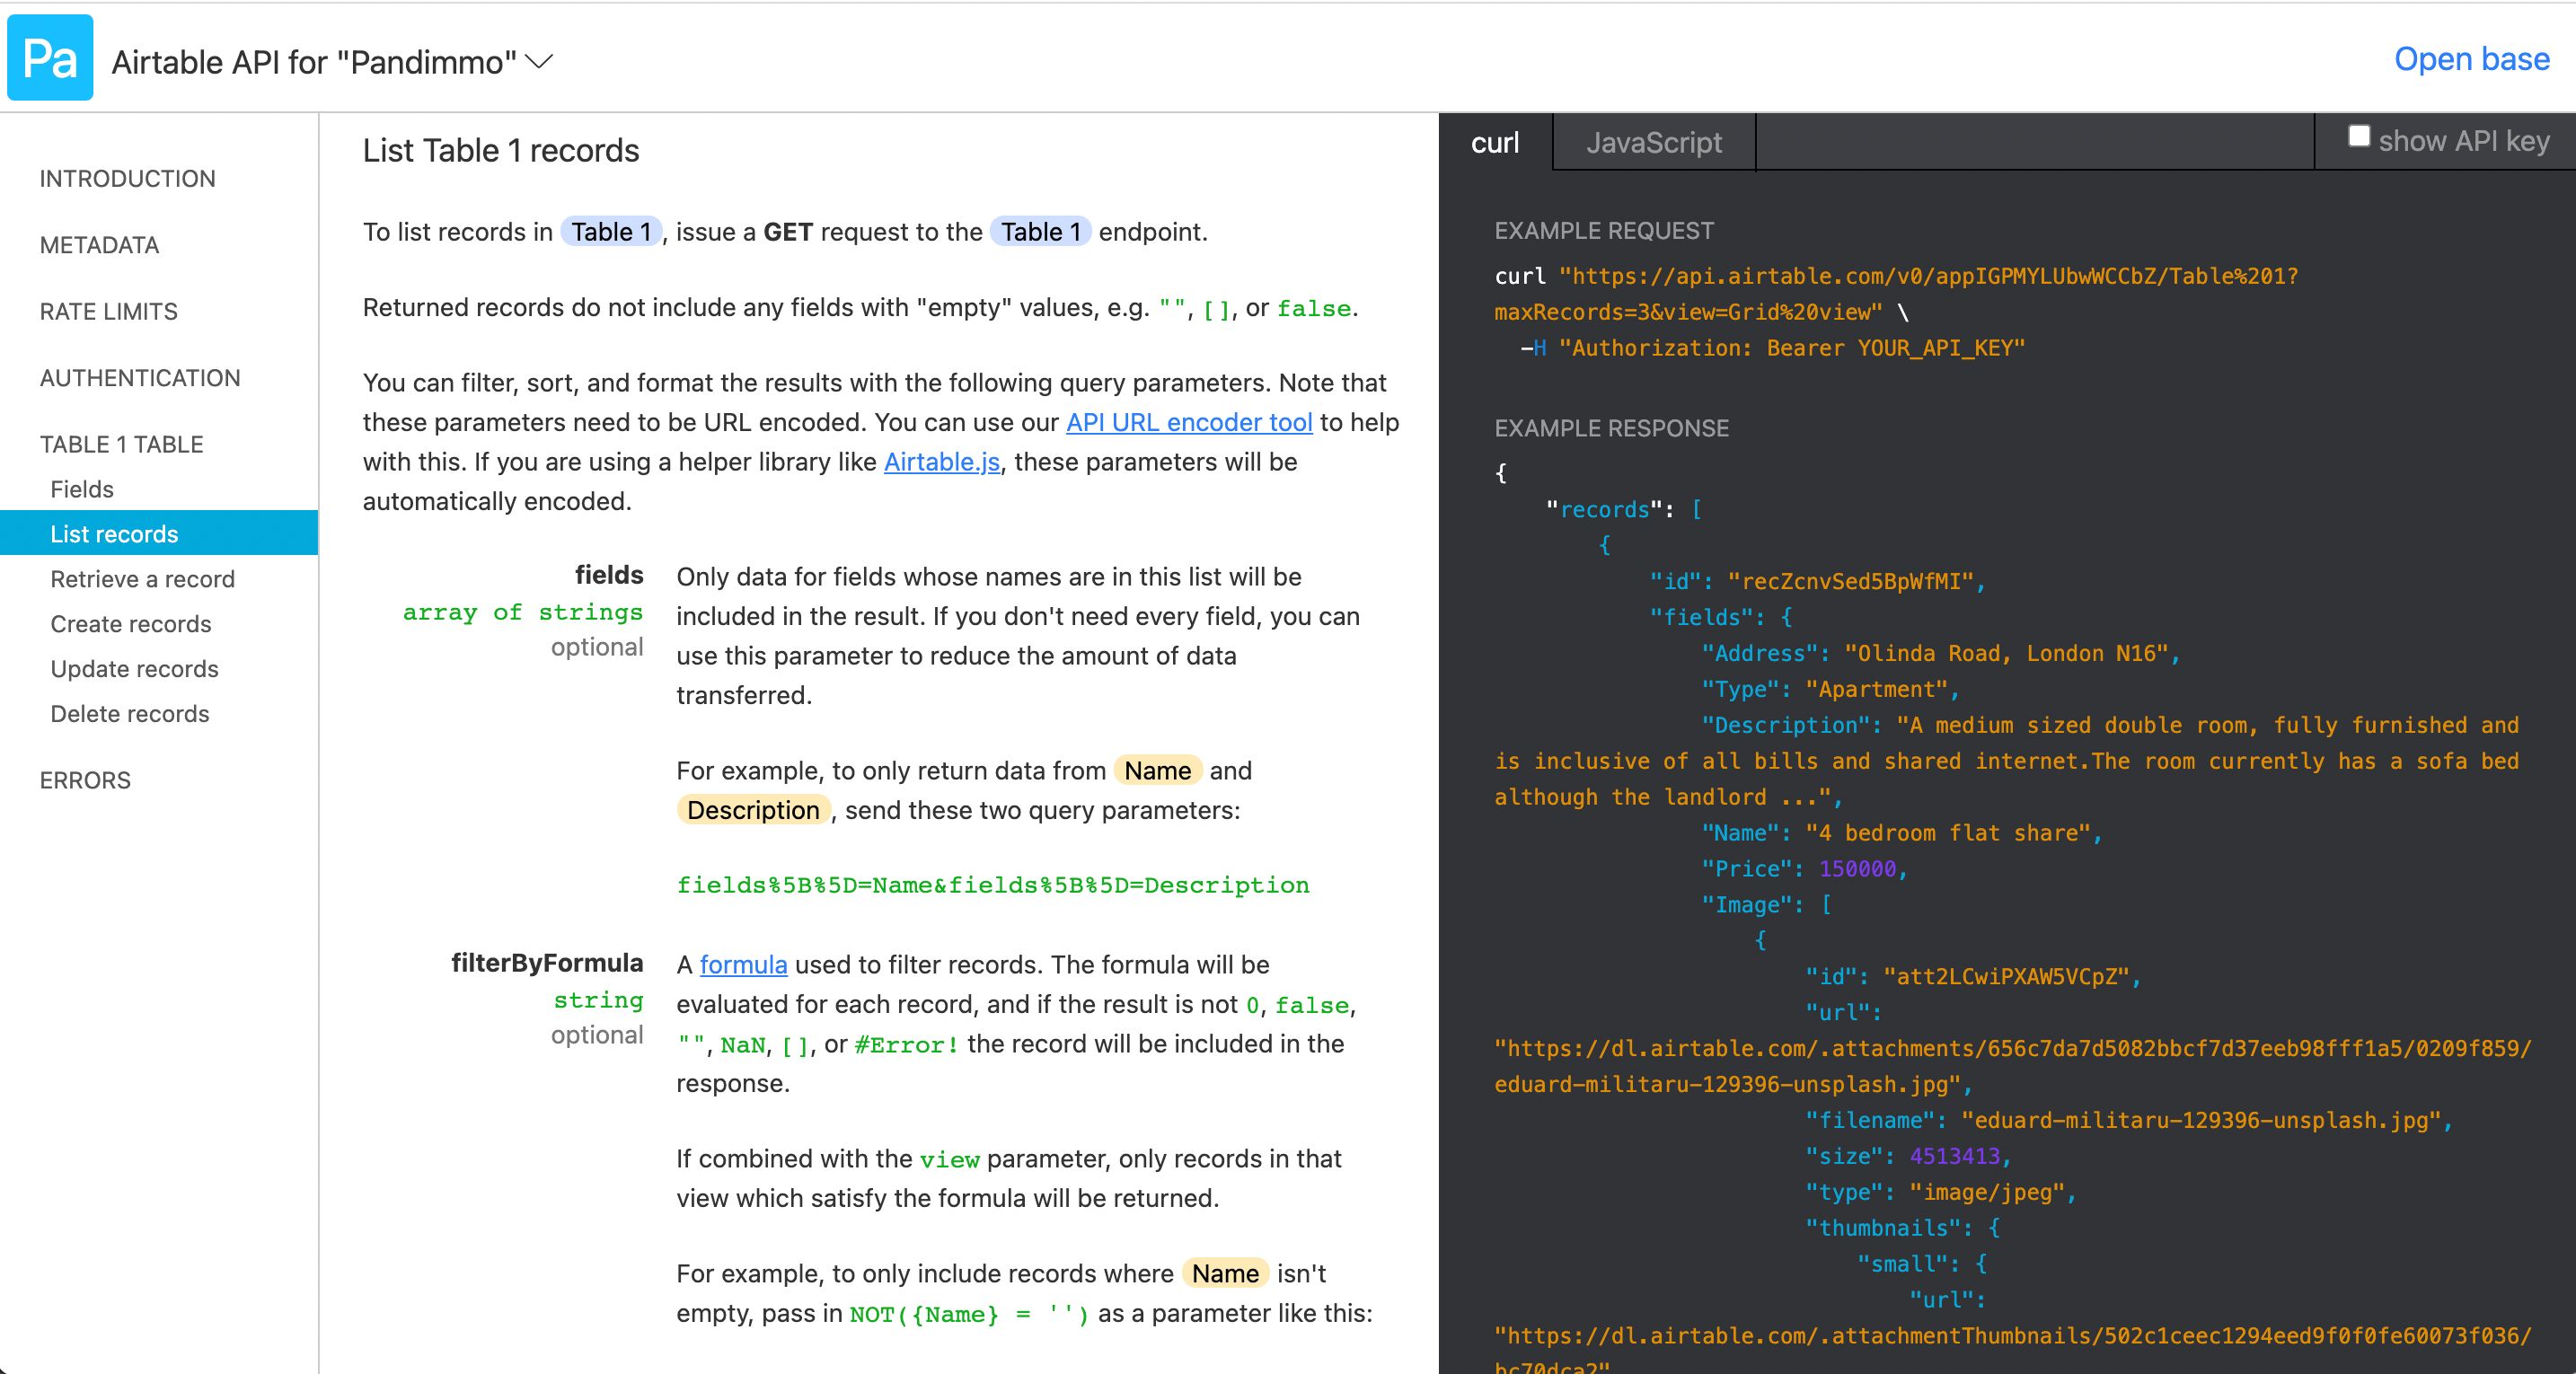
Task: Open the base switcher chevron dropdown
Action: point(537,62)
